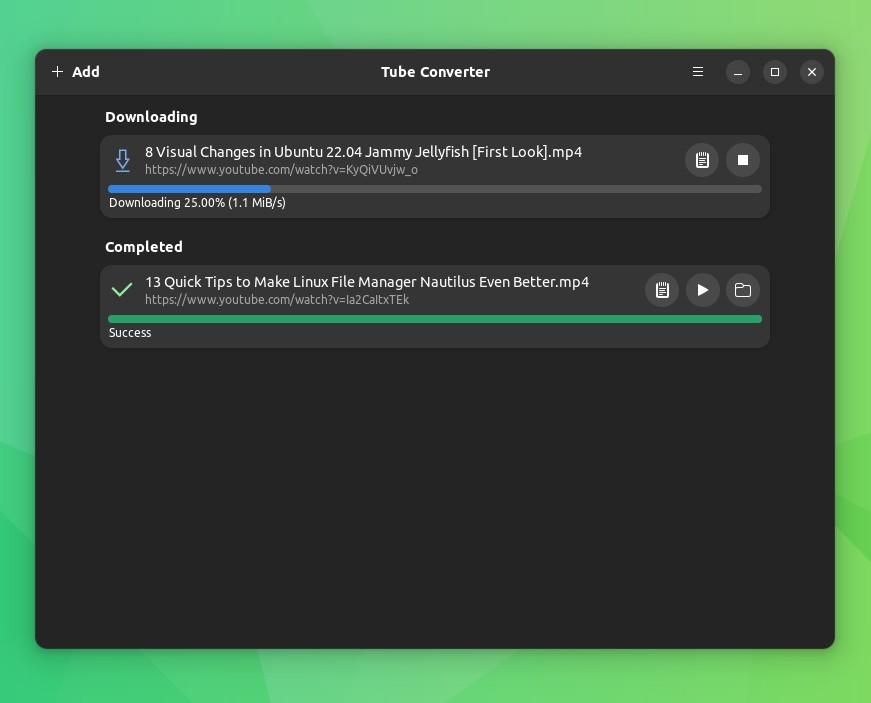Click the Downloading 25.00% status text

pos(196,202)
